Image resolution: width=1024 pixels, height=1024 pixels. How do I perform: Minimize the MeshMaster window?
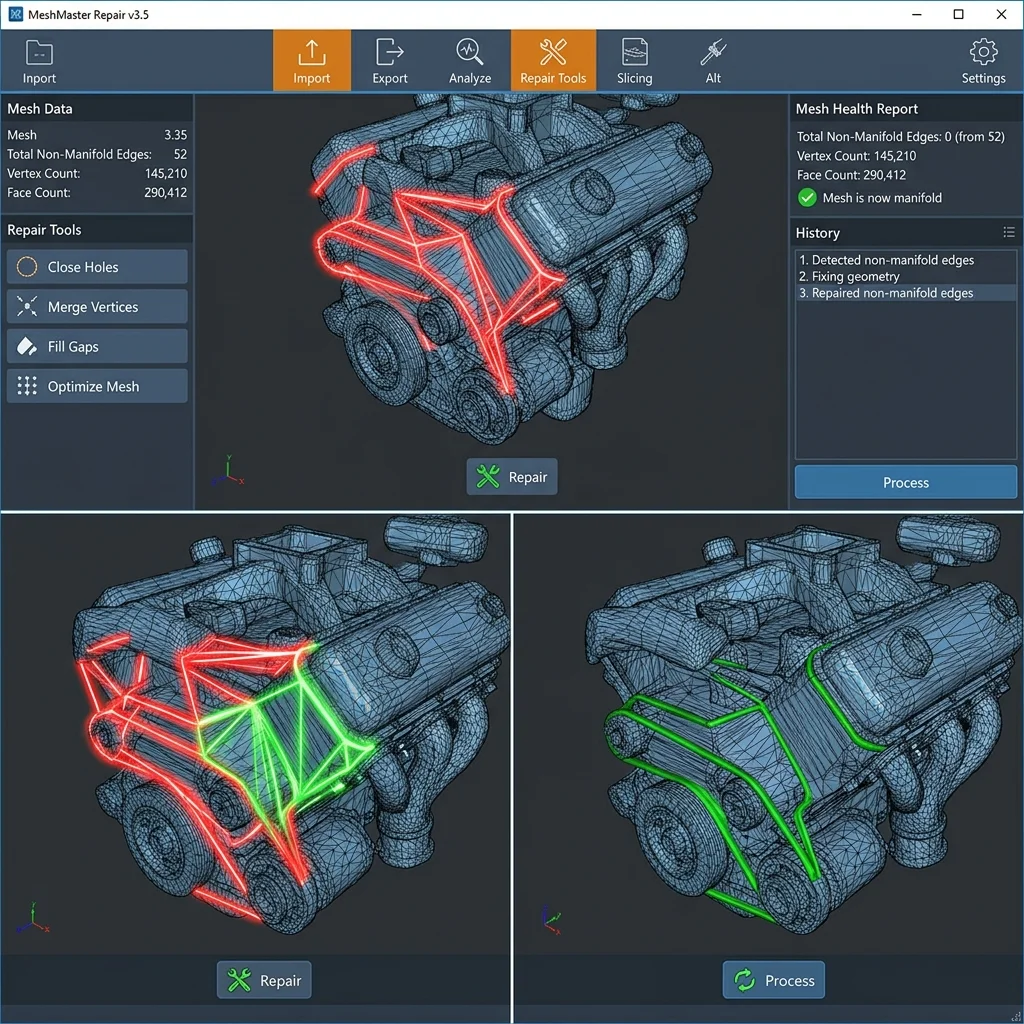pos(917,14)
